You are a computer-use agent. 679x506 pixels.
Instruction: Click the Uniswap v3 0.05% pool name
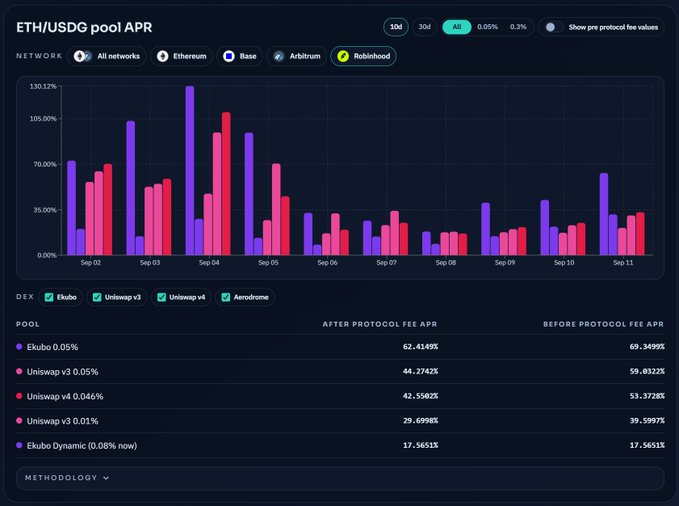(x=62, y=372)
